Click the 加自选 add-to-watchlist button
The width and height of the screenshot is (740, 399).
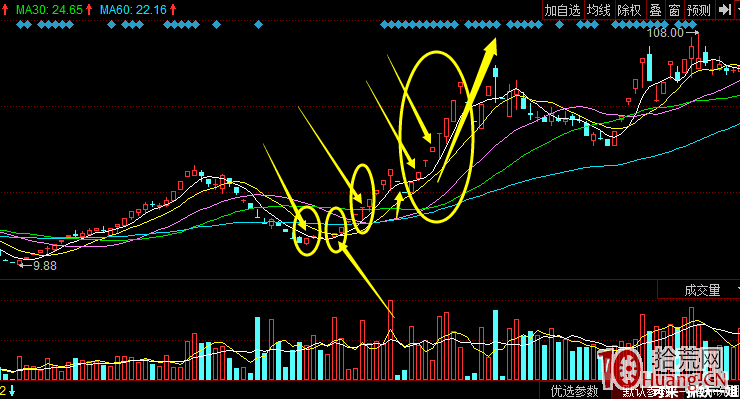pyautogui.click(x=562, y=10)
